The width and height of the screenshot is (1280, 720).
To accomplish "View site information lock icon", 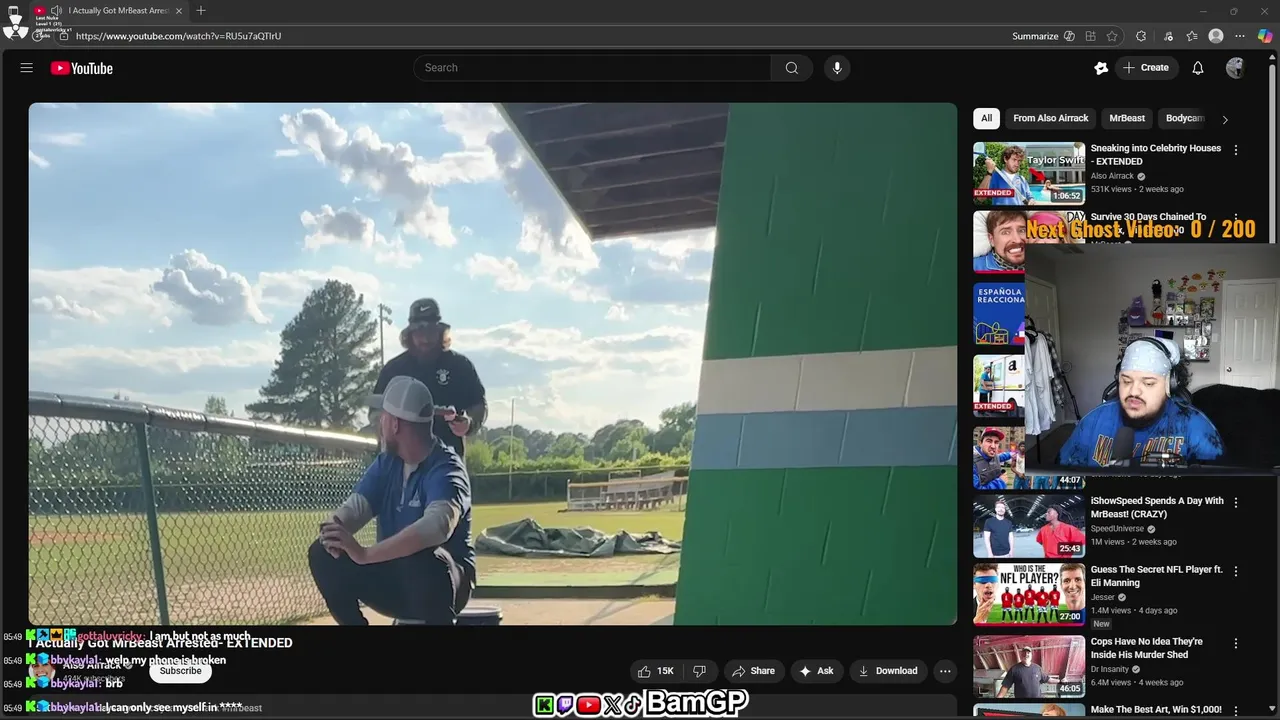I will [x=63, y=36].
